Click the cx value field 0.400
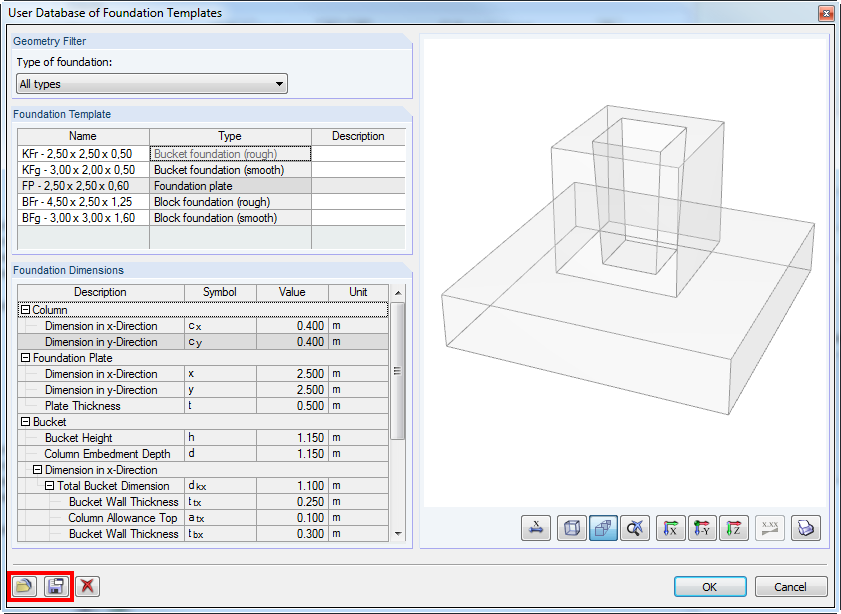The height and width of the screenshot is (614, 841). point(292,326)
